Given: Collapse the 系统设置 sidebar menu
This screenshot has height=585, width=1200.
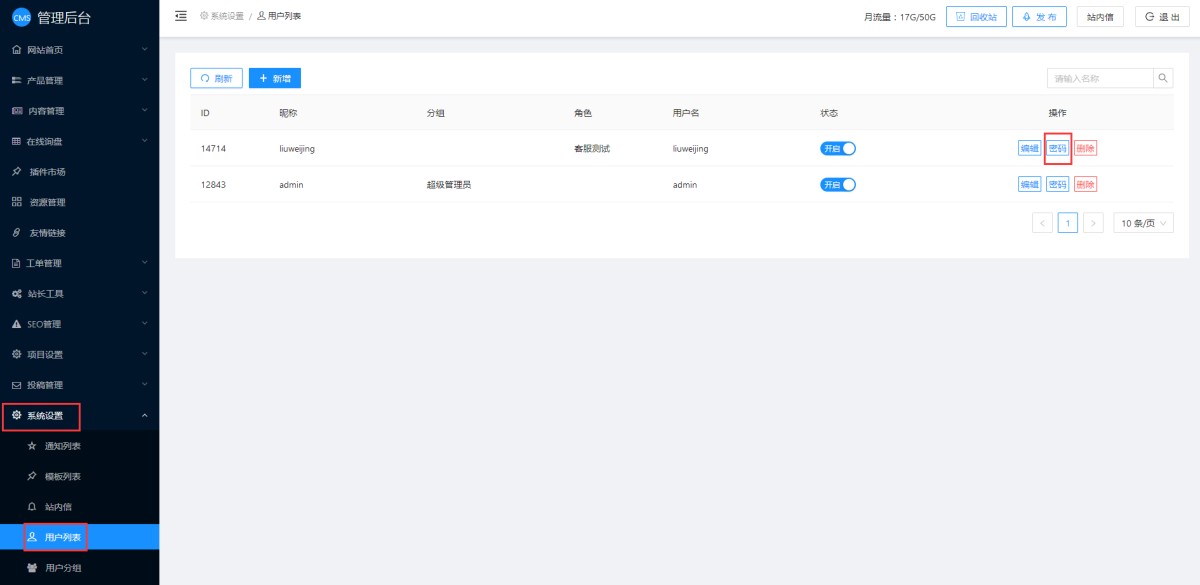Looking at the screenshot, I should pos(79,415).
